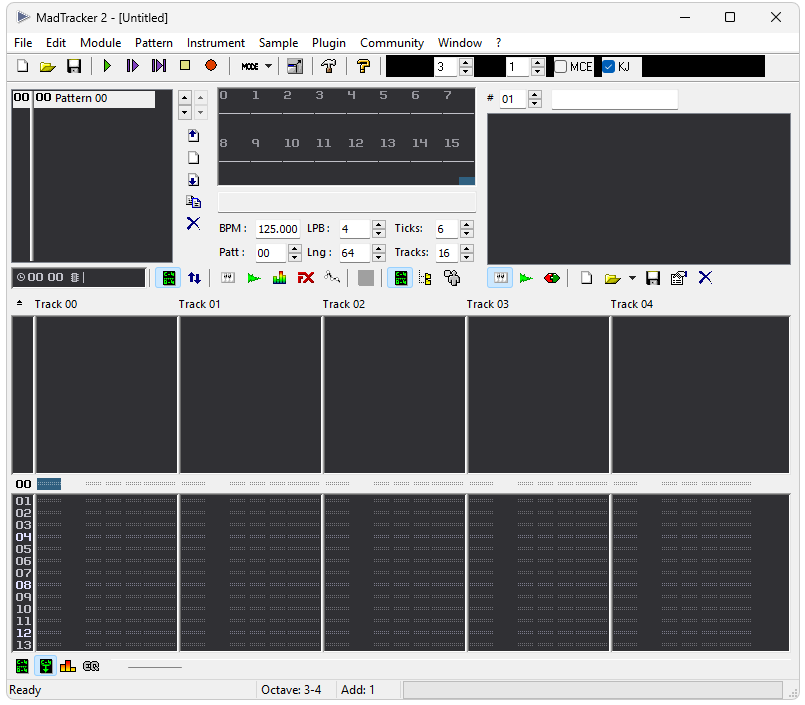
Task: Click the yellow tree structure icon
Action: (x=425, y=278)
